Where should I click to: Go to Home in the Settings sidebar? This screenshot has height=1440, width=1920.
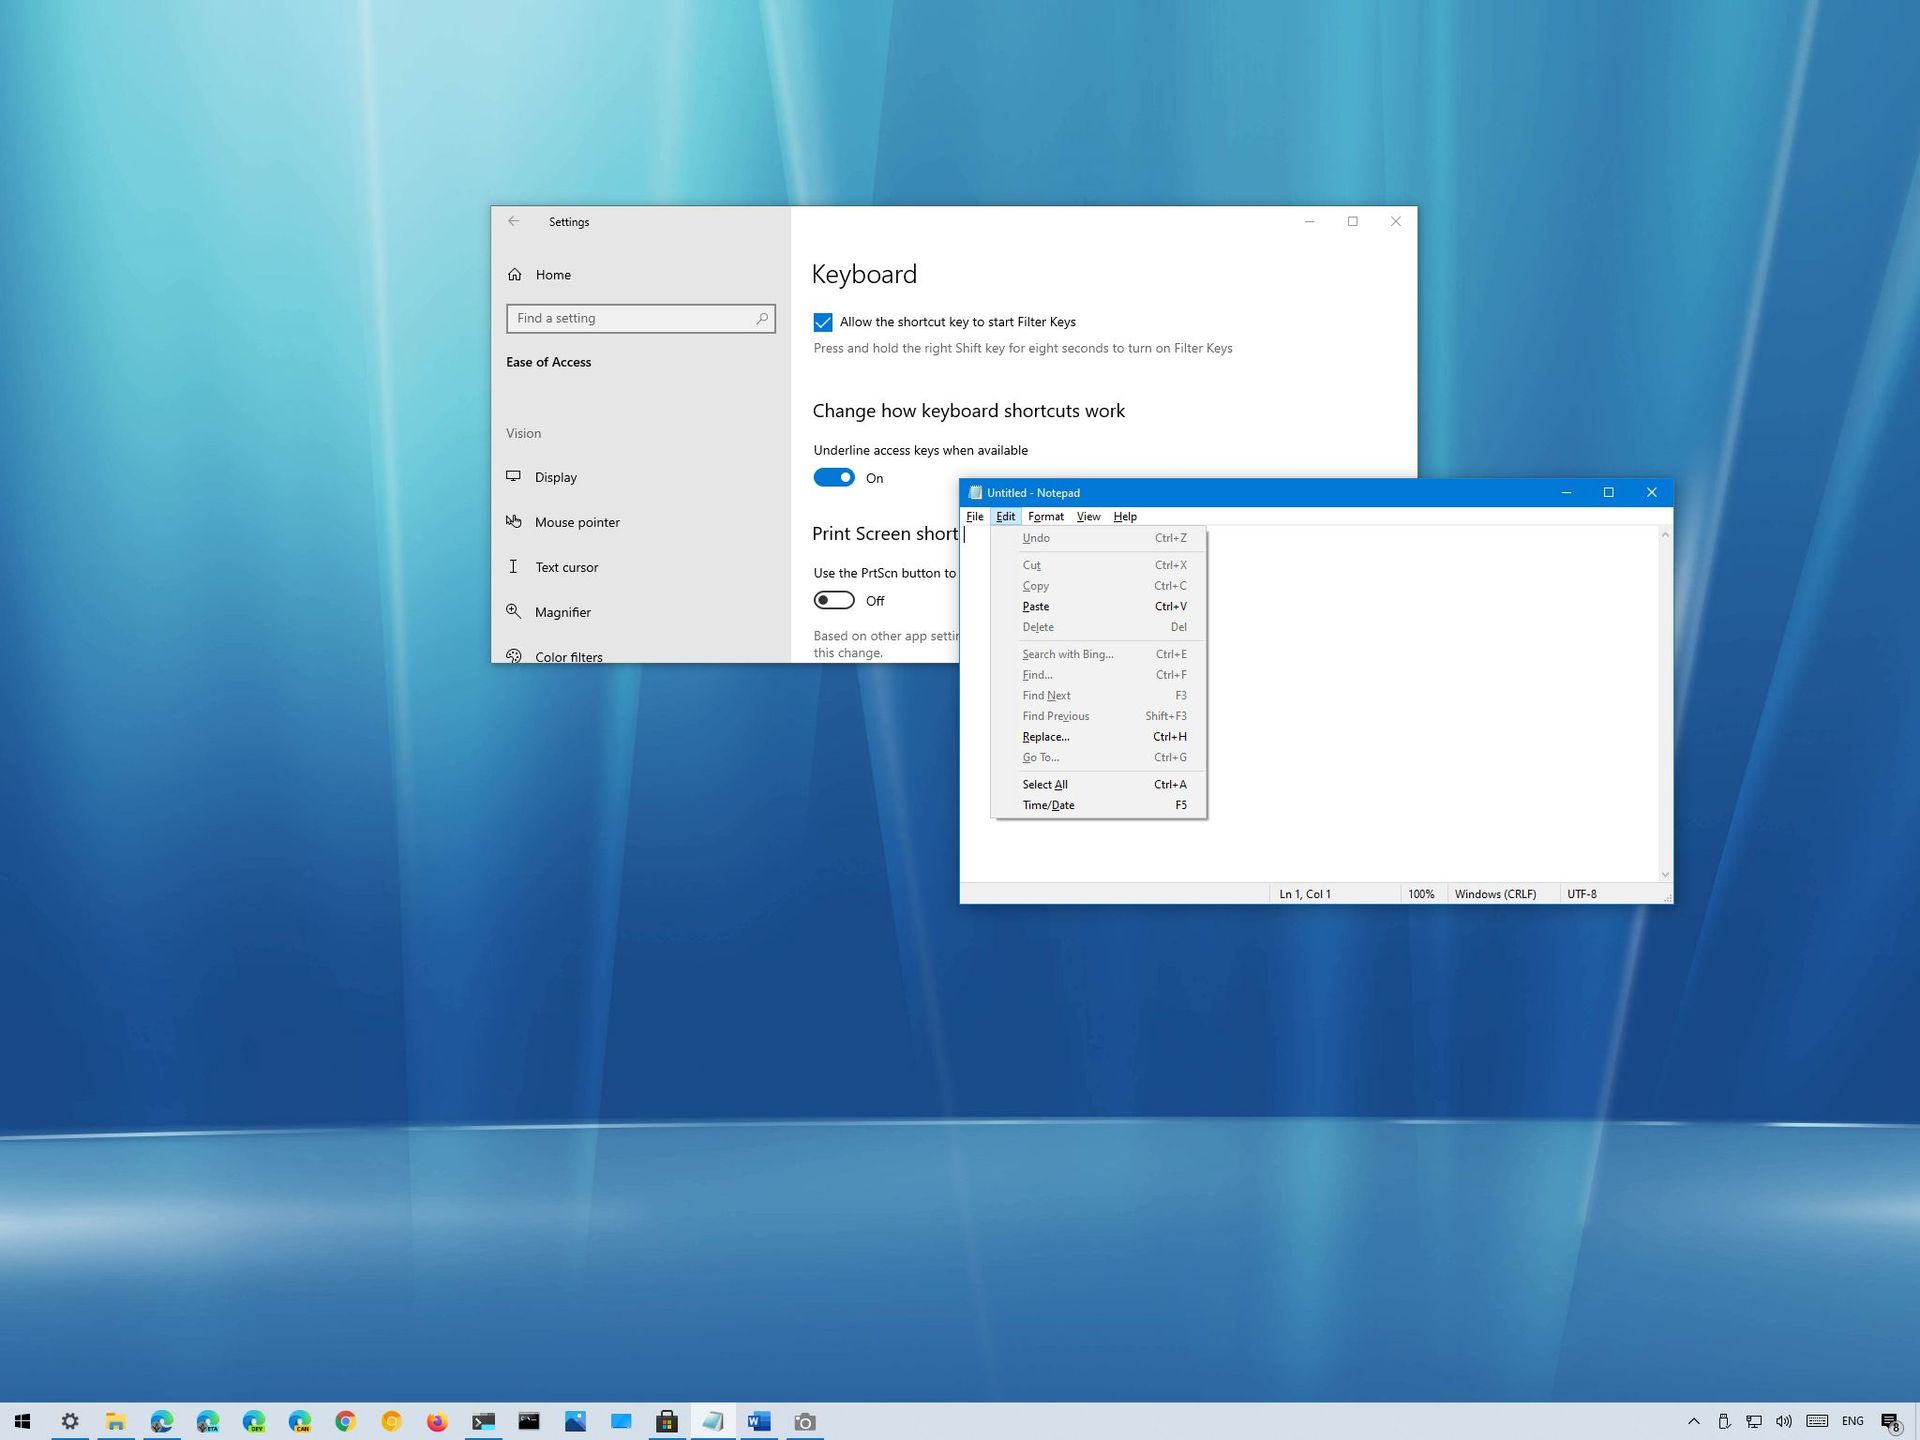pos(552,274)
